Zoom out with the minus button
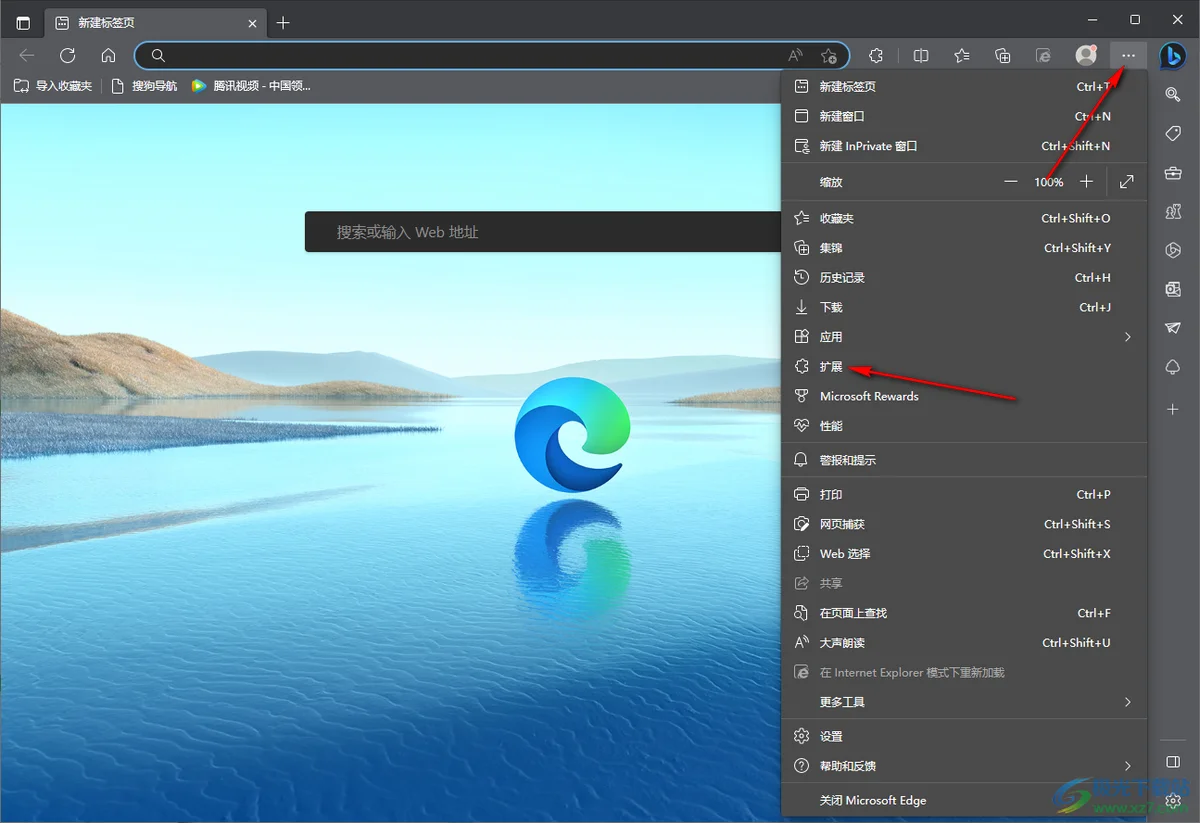Viewport: 1200px width, 823px height. click(1011, 182)
